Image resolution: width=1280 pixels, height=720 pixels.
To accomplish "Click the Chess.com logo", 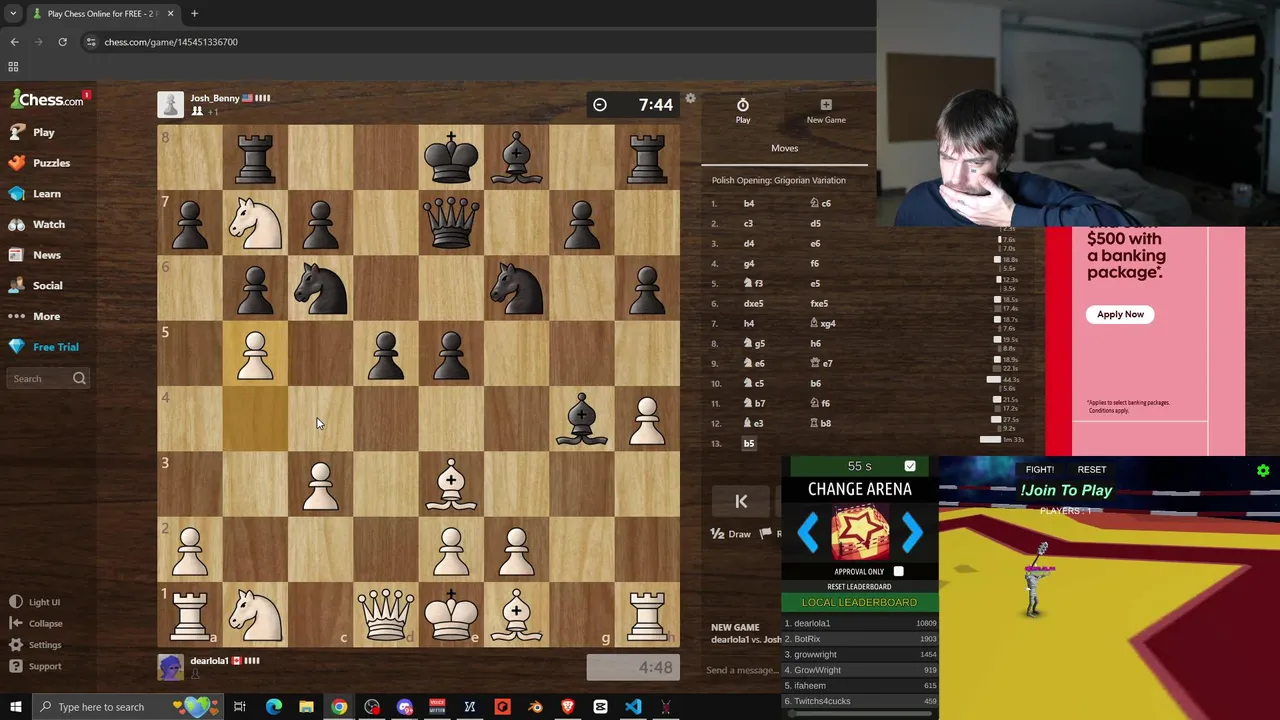I will point(48,99).
